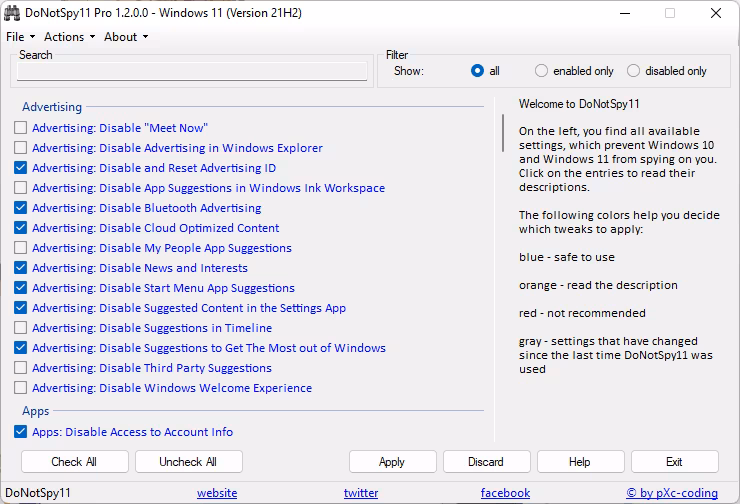The image size is (740, 504).
Task: Uncheck Disable Access to Account Info
Action: click(x=21, y=432)
